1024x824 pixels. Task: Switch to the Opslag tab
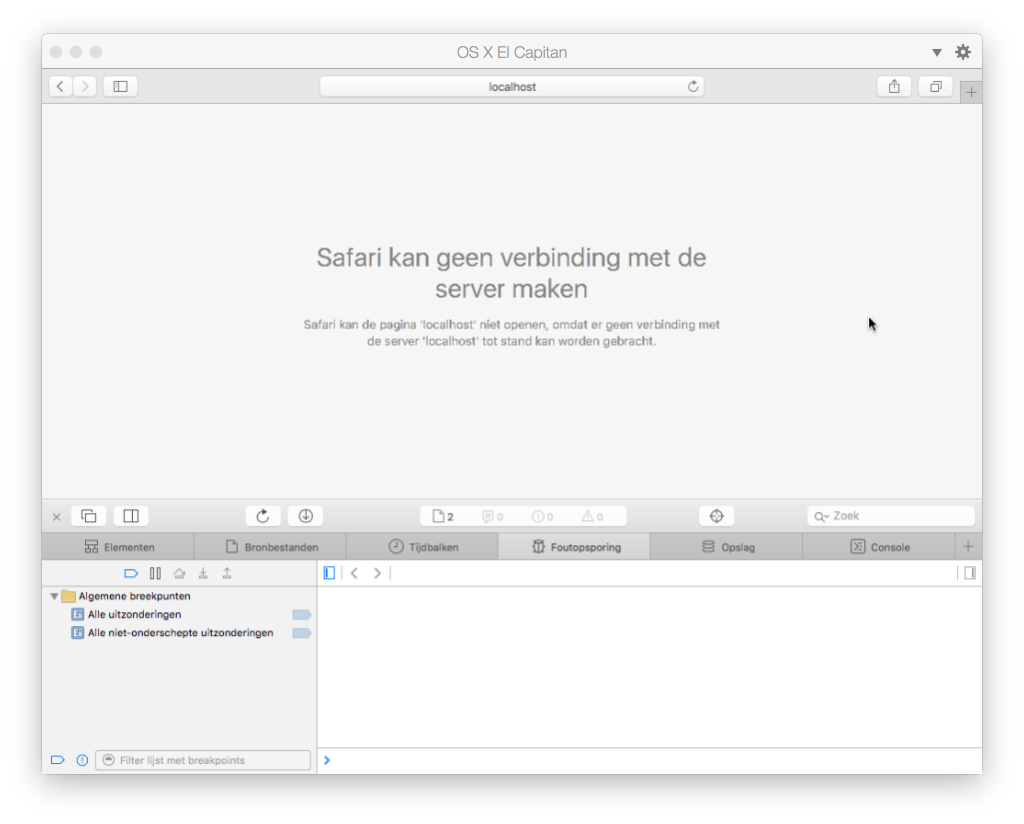coord(726,547)
